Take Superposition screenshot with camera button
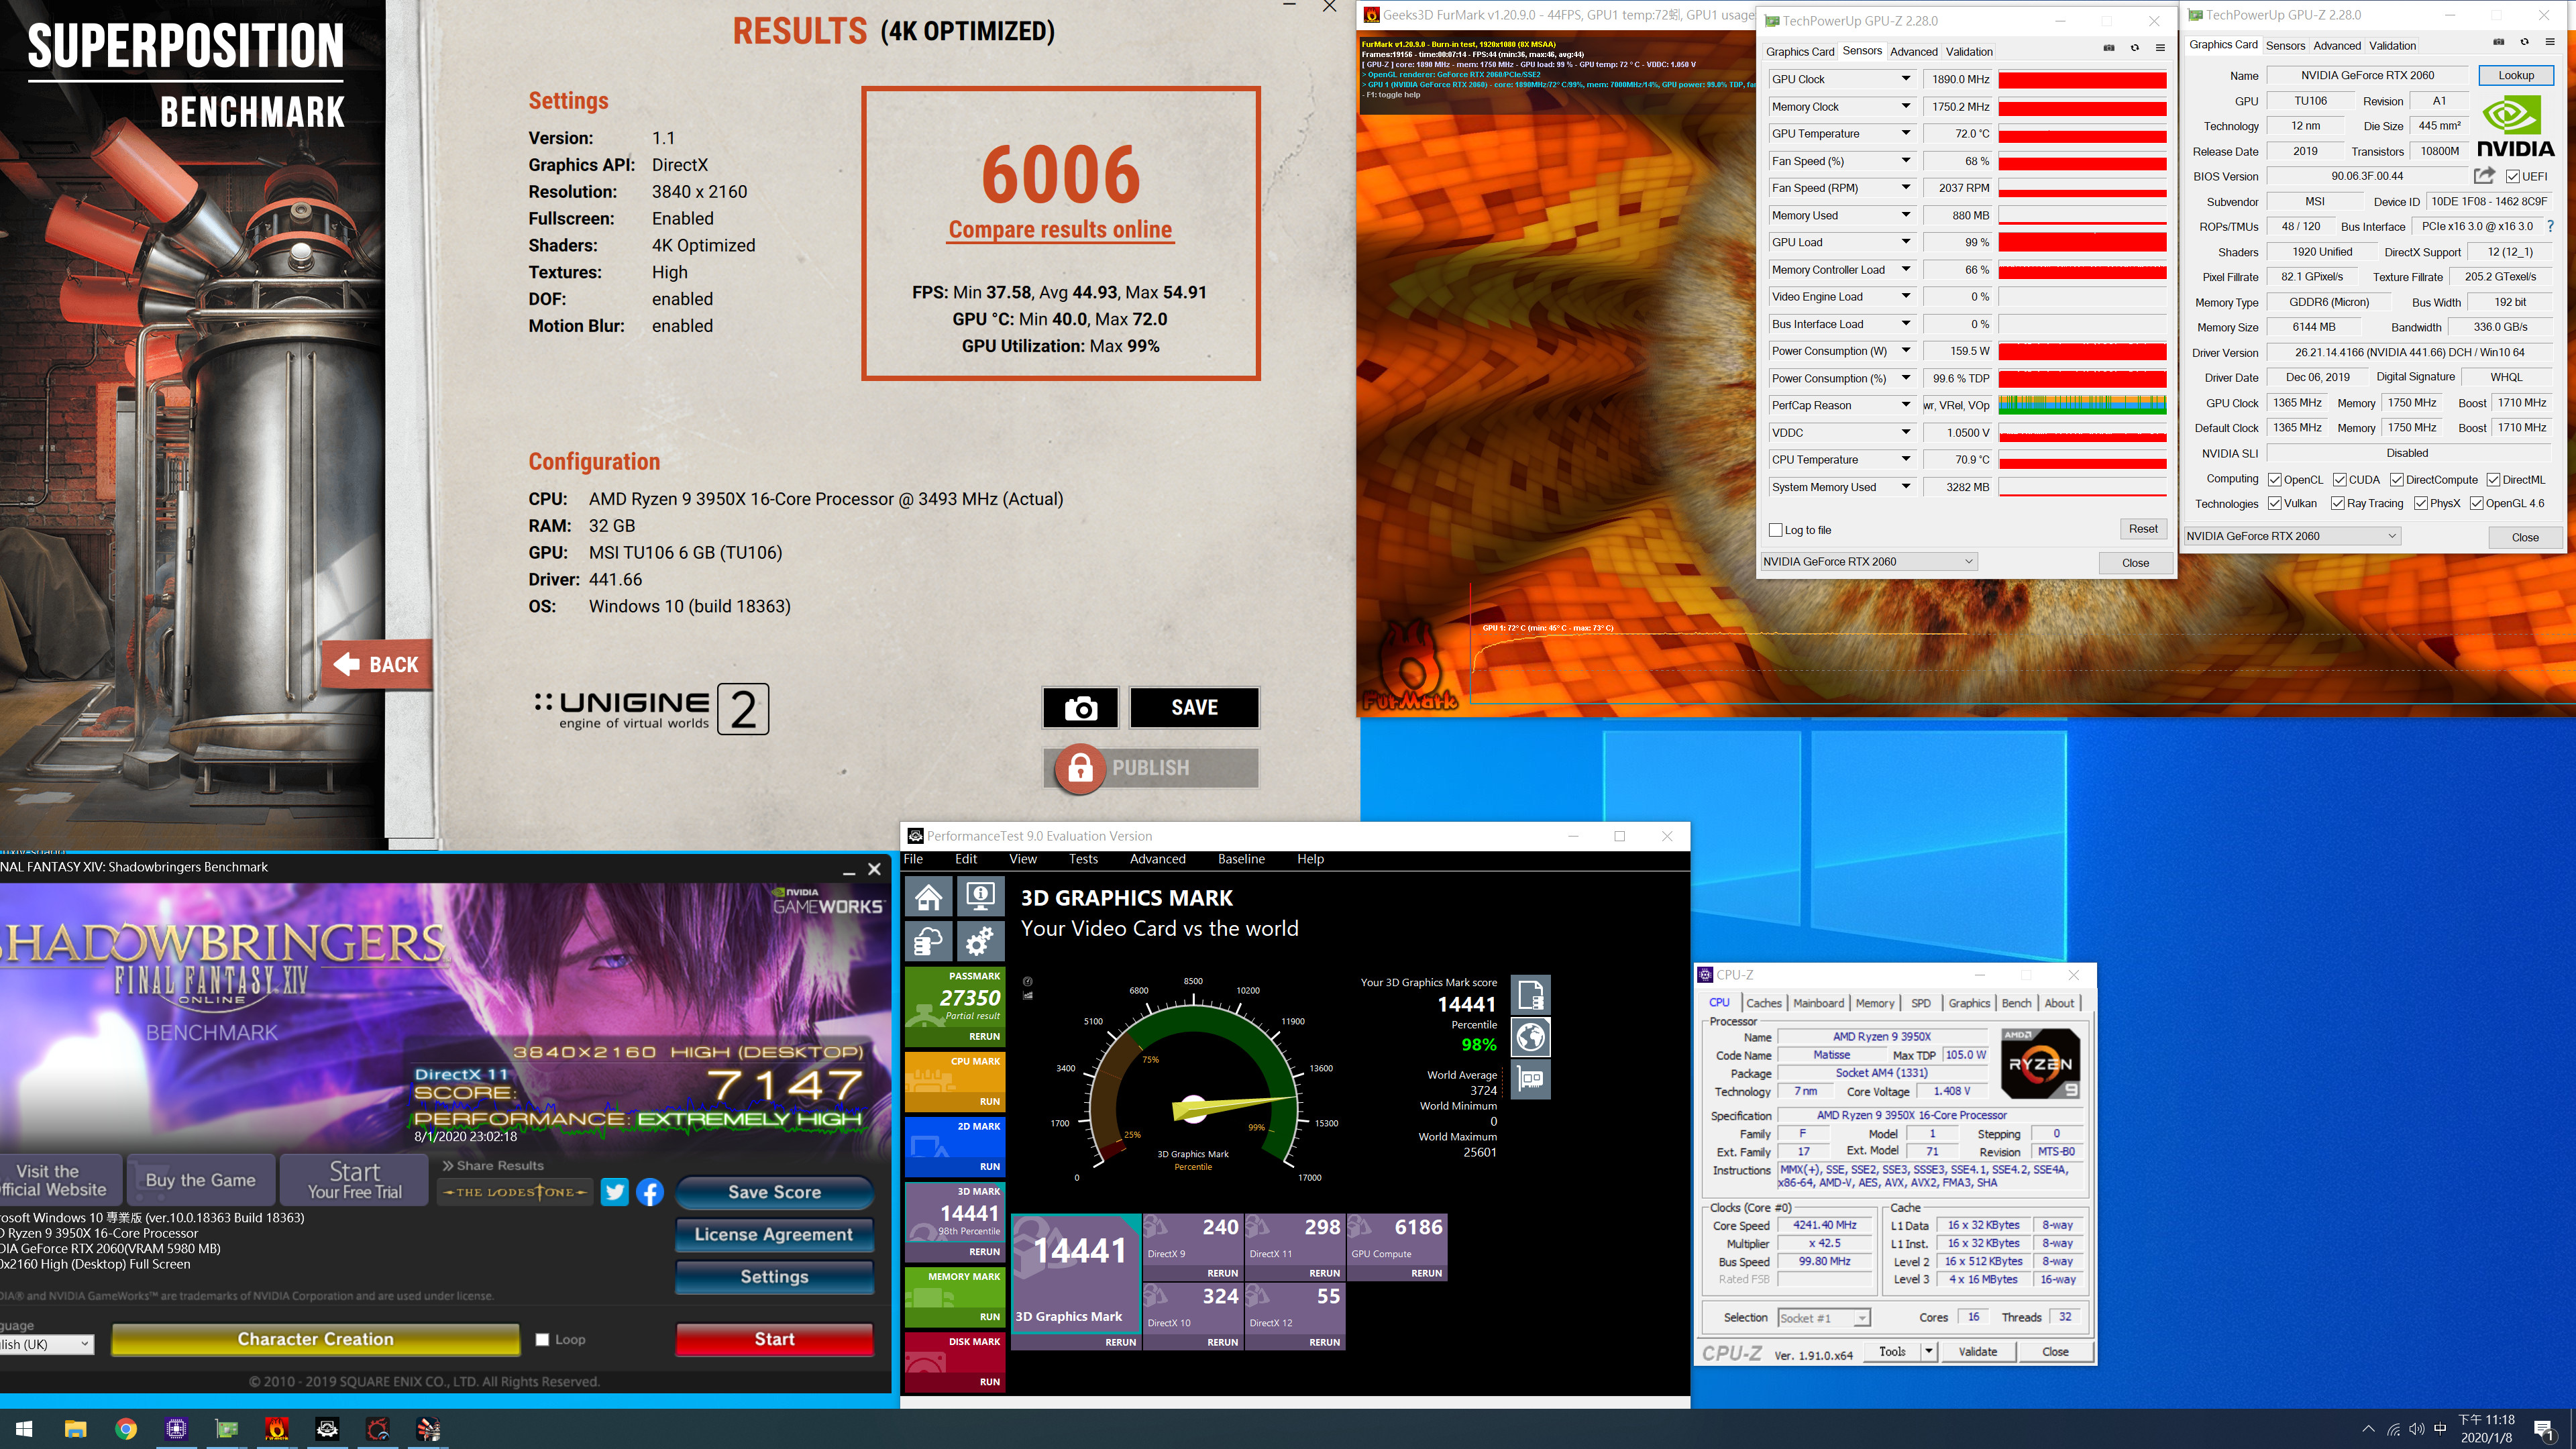Image resolution: width=2576 pixels, height=1449 pixels. pyautogui.click(x=1081, y=708)
